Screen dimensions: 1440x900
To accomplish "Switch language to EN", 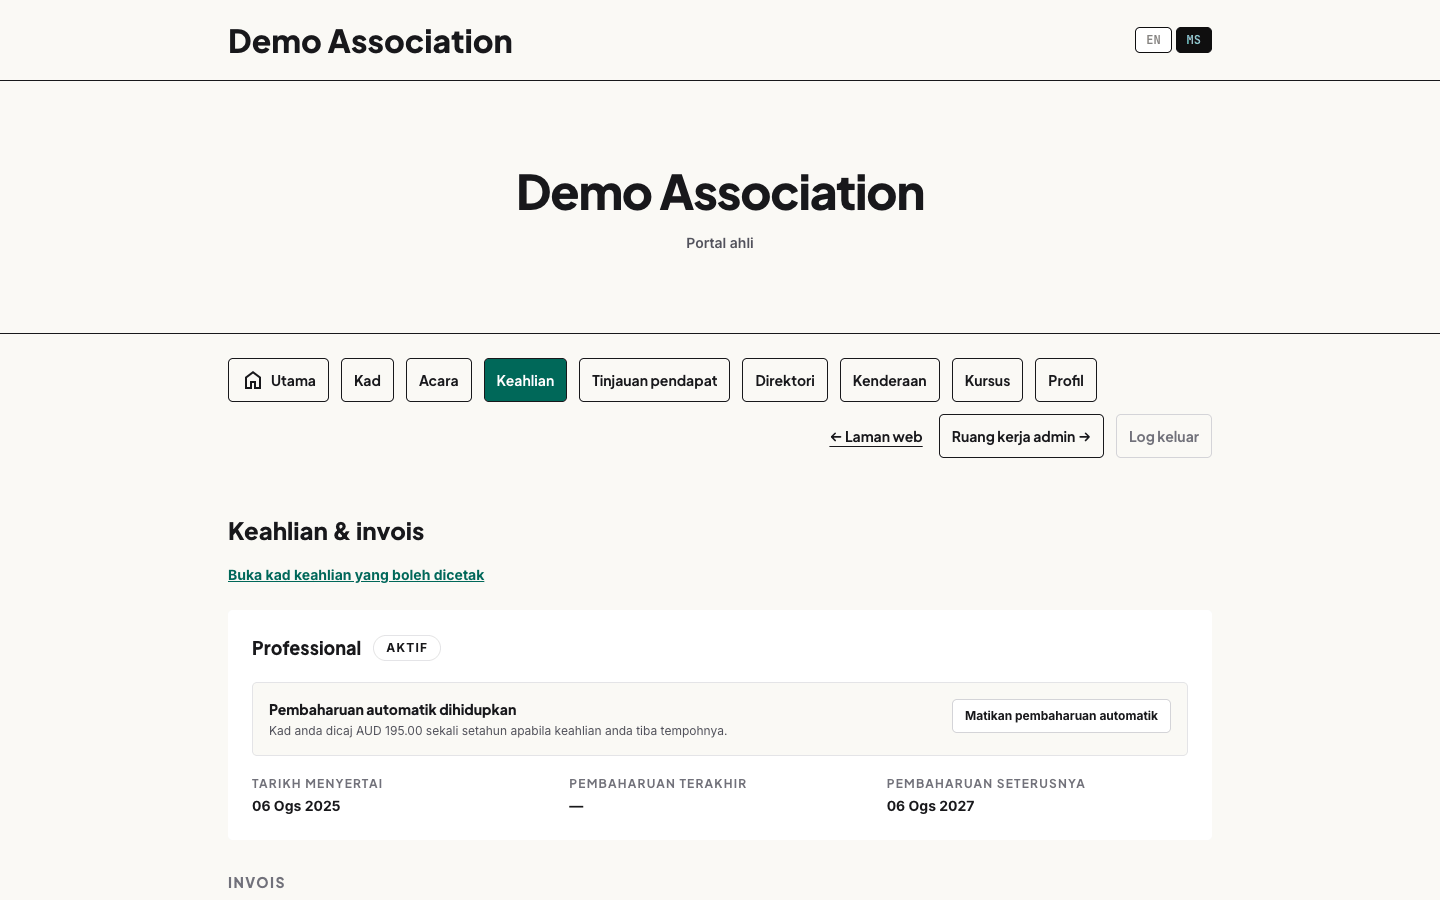I will coord(1153,40).
